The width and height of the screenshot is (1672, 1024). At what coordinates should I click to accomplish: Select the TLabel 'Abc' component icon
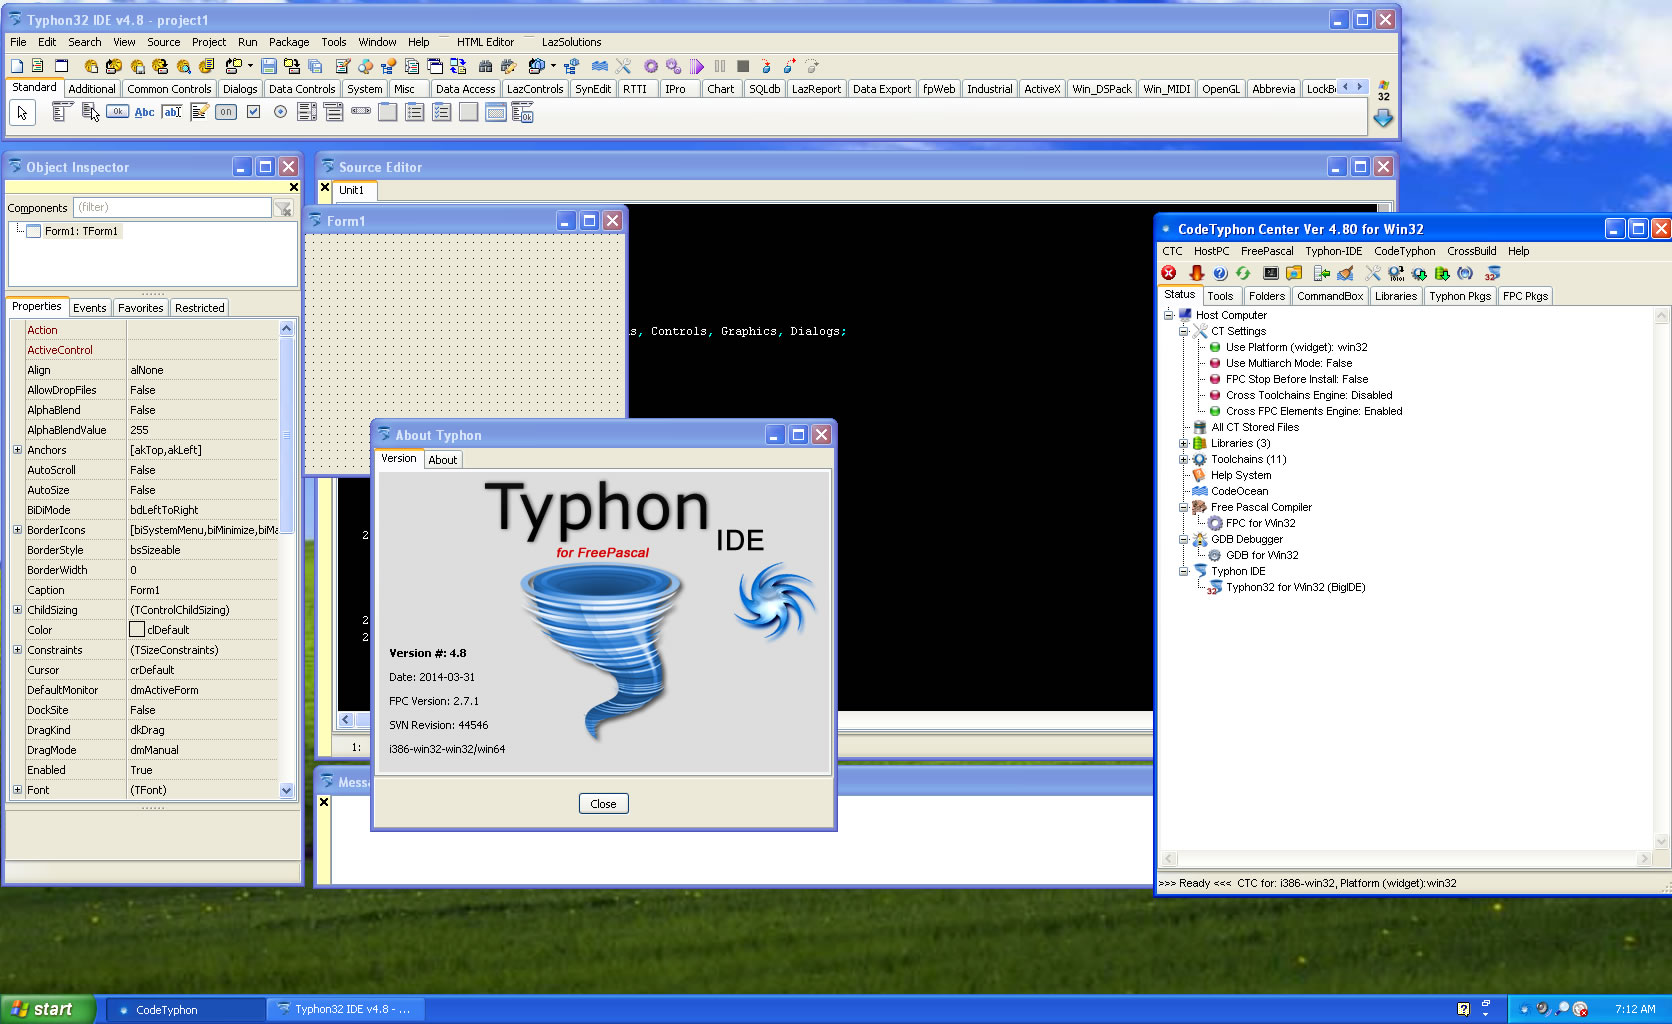pyautogui.click(x=144, y=112)
